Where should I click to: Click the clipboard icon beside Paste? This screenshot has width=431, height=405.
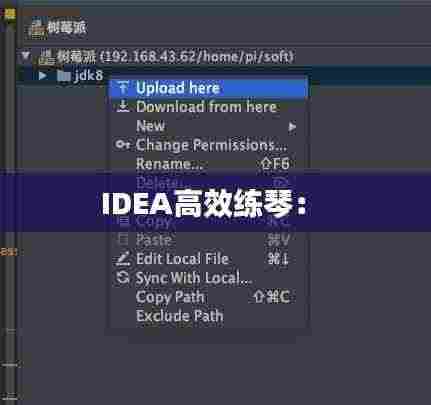tap(123, 239)
